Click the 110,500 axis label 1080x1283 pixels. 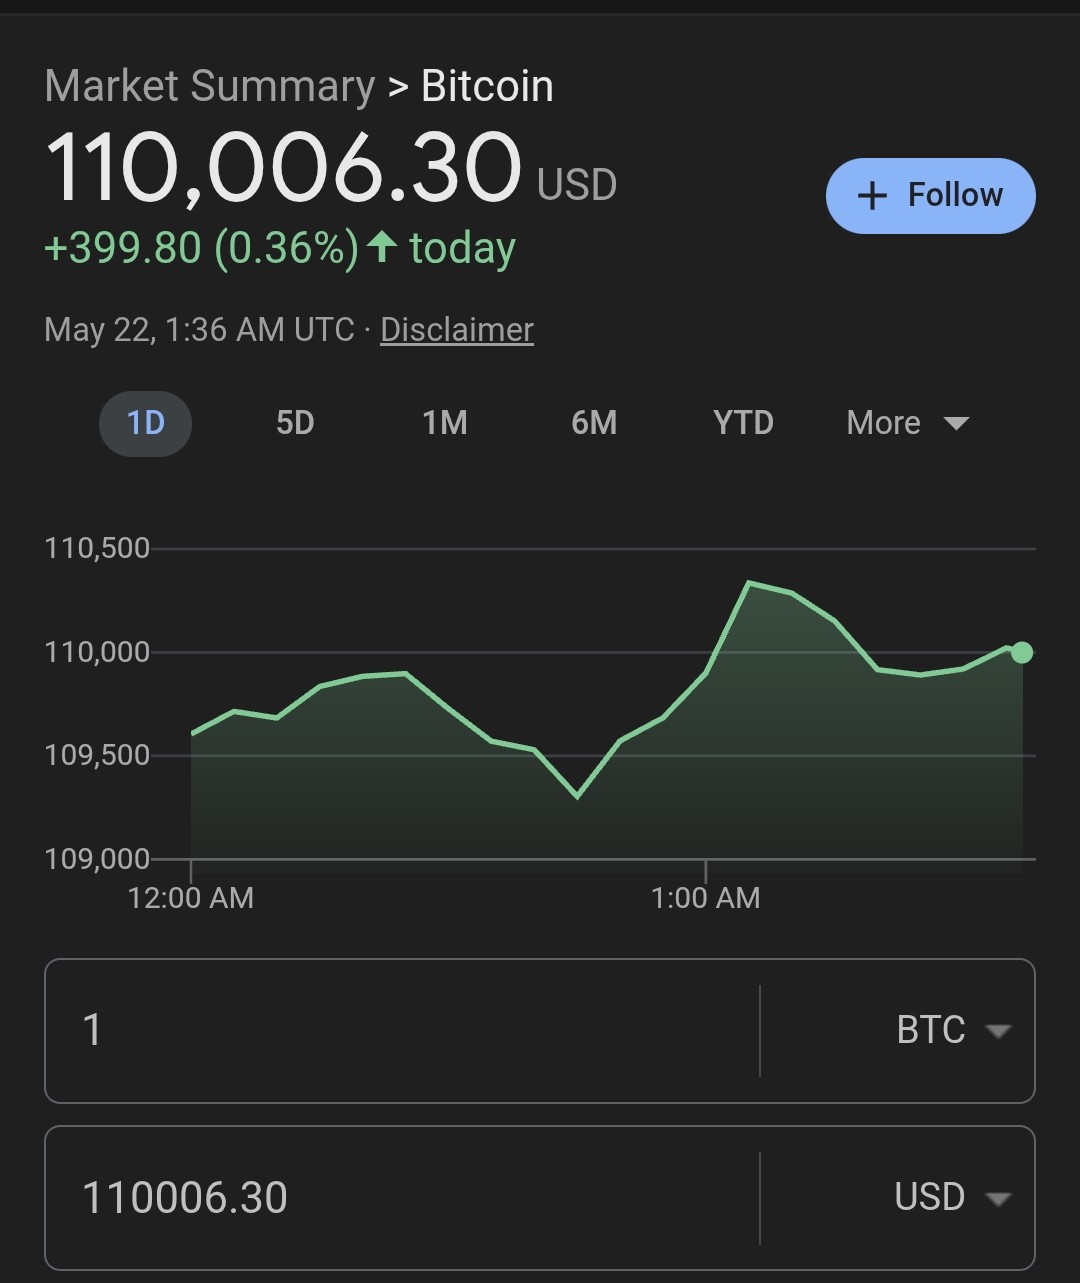pos(97,548)
